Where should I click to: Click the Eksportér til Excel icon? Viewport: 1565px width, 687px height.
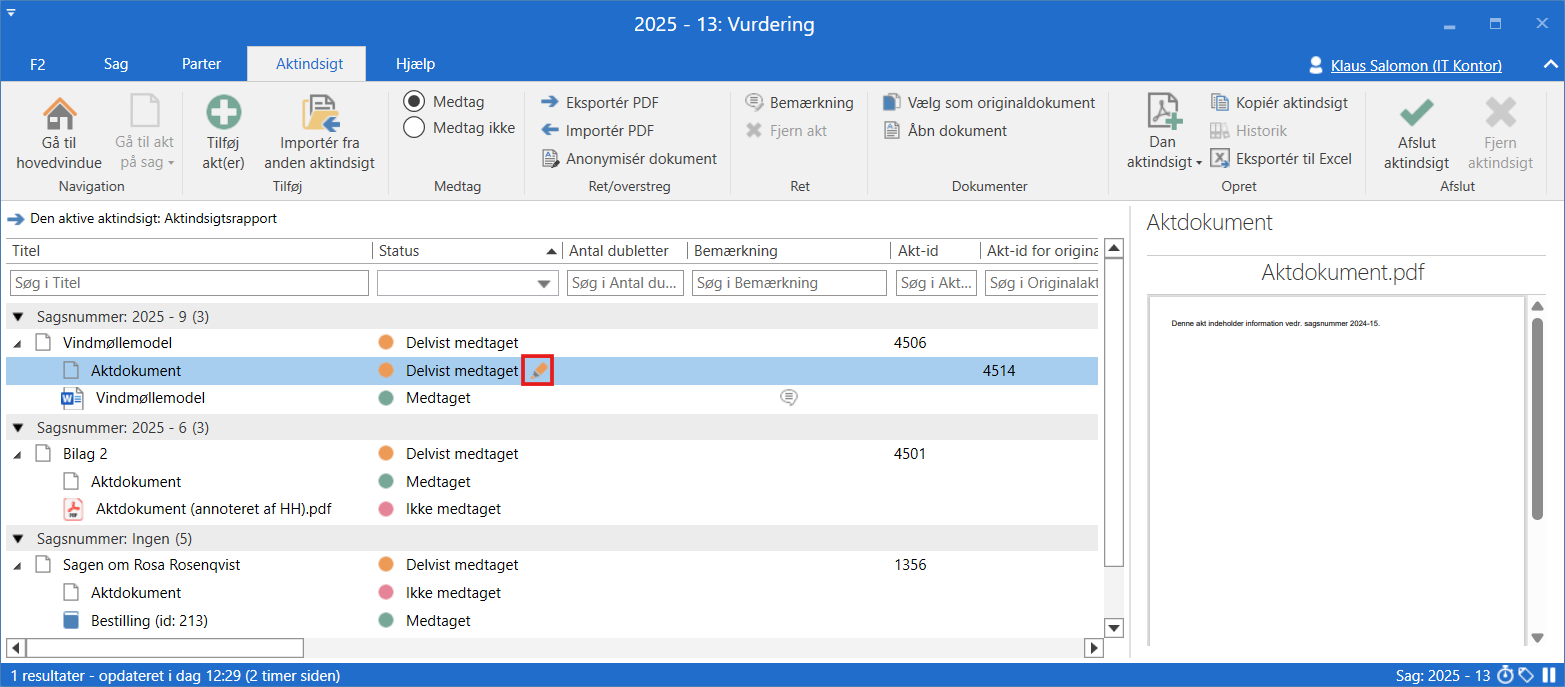[1219, 158]
